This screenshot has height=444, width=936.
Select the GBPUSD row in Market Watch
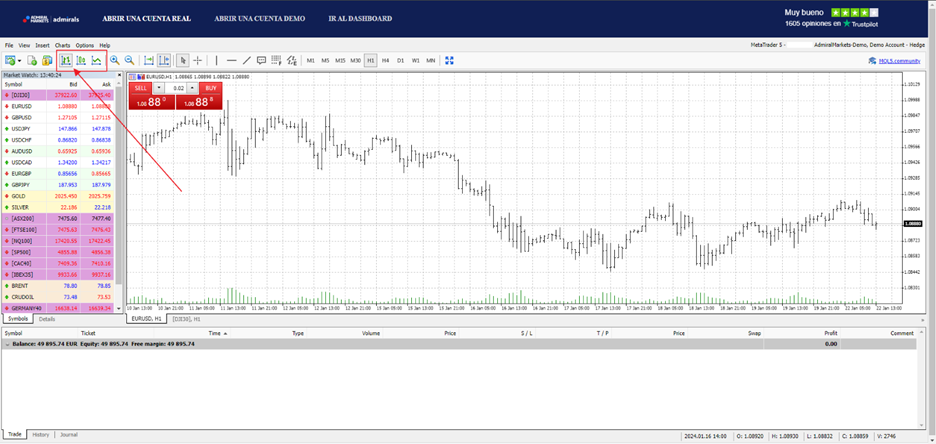[x=59, y=118]
